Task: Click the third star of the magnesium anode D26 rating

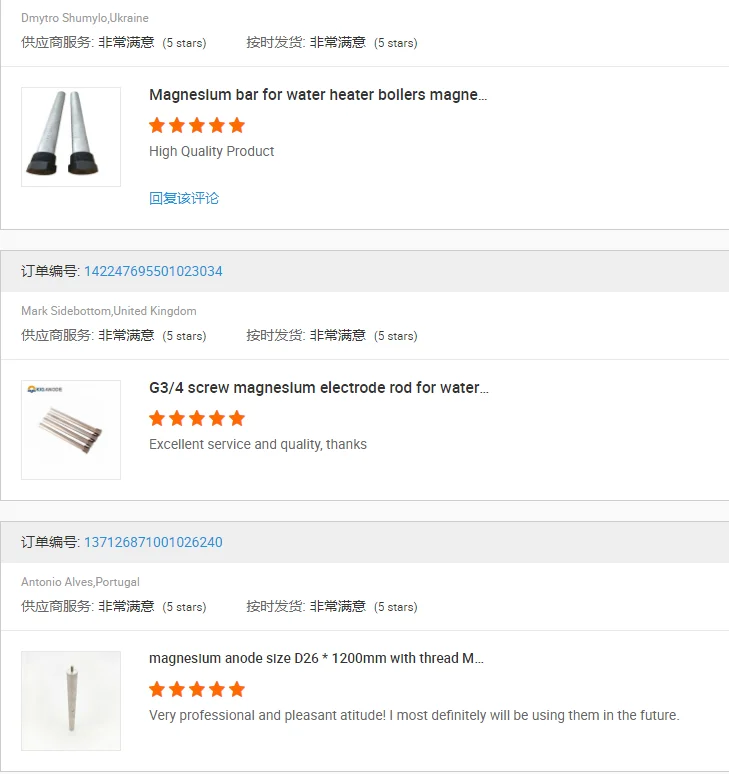Action: pos(197,689)
